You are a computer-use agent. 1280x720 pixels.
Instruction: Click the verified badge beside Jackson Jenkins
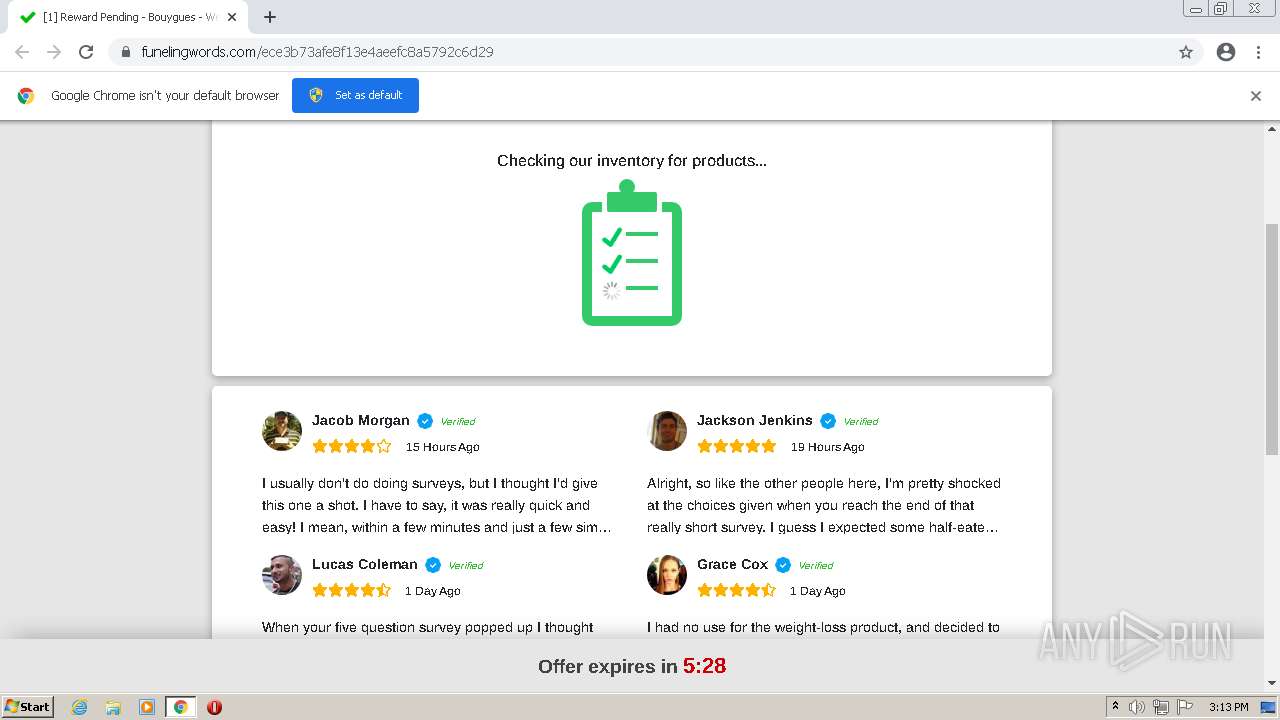828,421
